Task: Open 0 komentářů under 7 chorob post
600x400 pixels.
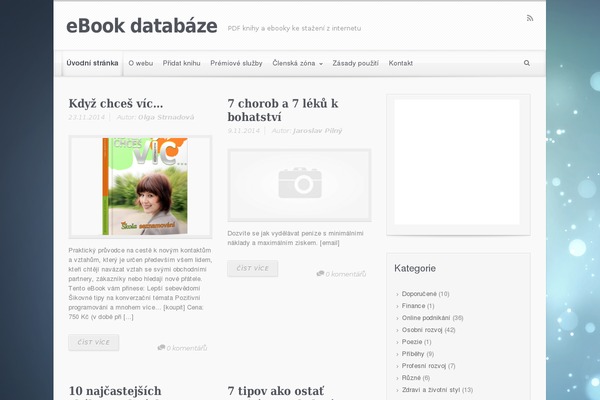Action: coord(346,274)
